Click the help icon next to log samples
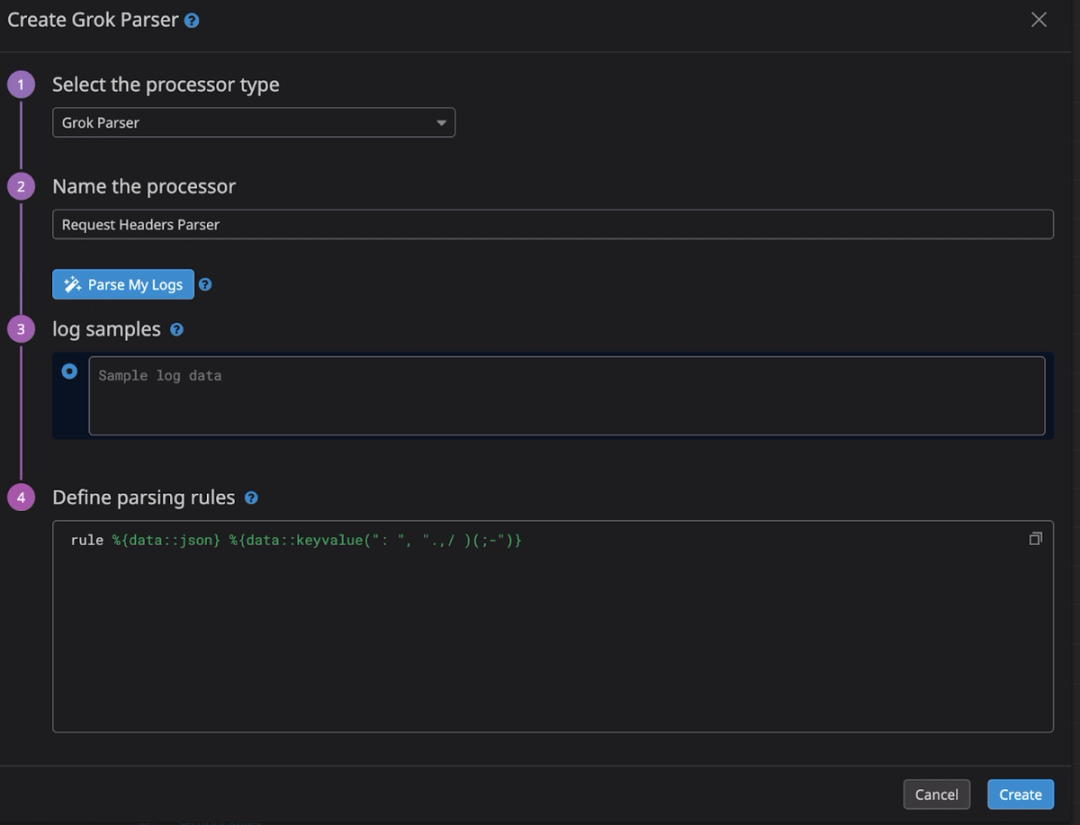Viewport: 1080px width, 825px height. click(x=177, y=329)
